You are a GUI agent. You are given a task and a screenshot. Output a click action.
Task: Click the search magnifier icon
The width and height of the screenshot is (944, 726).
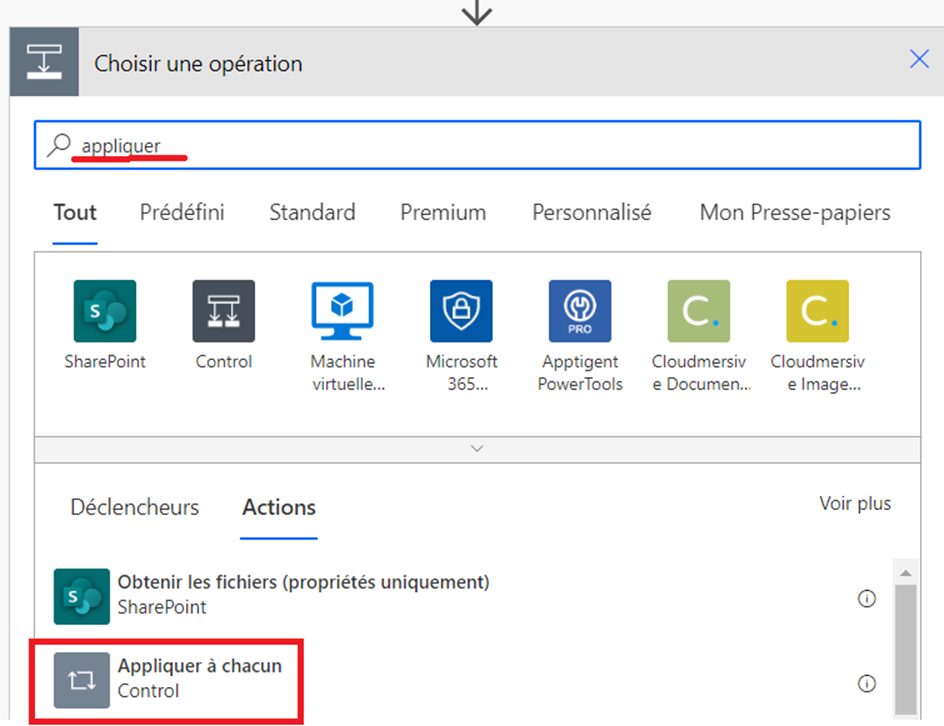tap(59, 145)
